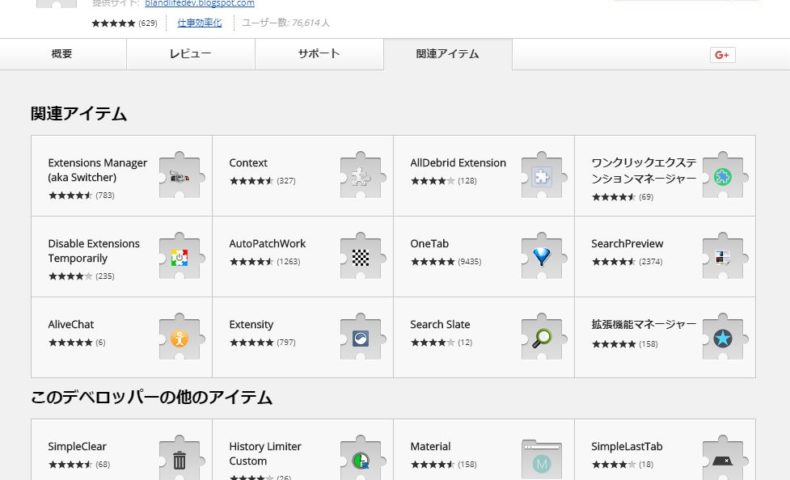
Task: Click the AllDebrid Extension puzzle icon
Action: 544,175
